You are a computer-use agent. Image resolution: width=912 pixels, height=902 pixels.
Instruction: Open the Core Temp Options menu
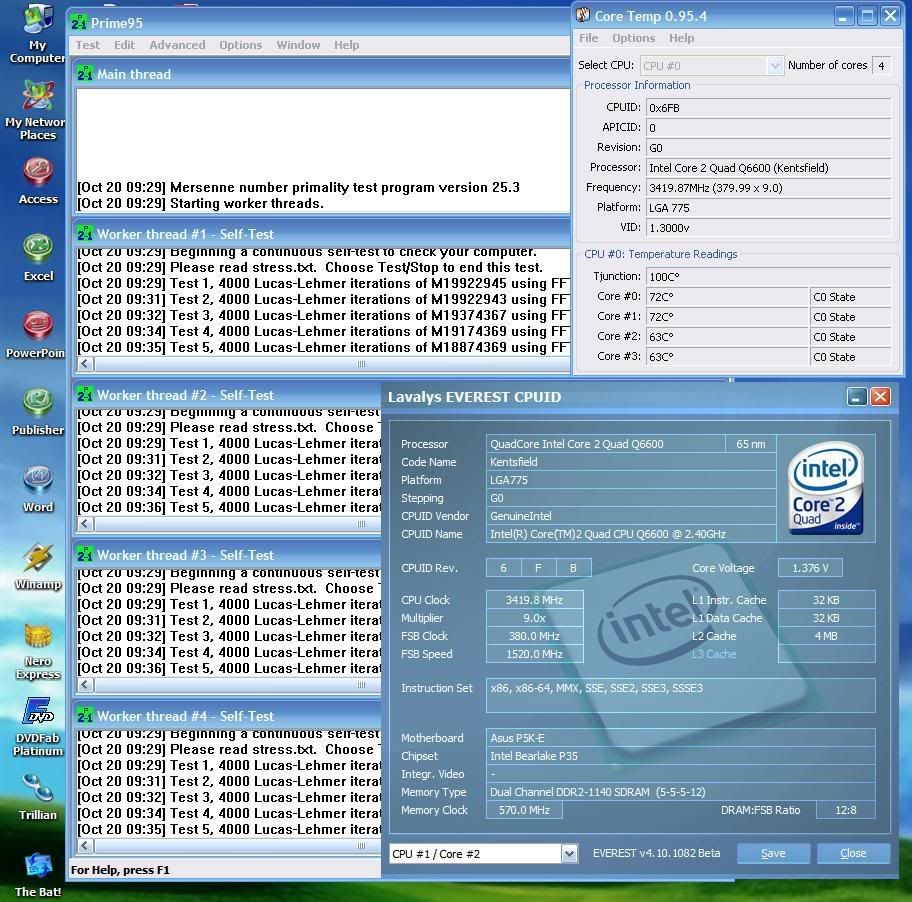click(633, 38)
